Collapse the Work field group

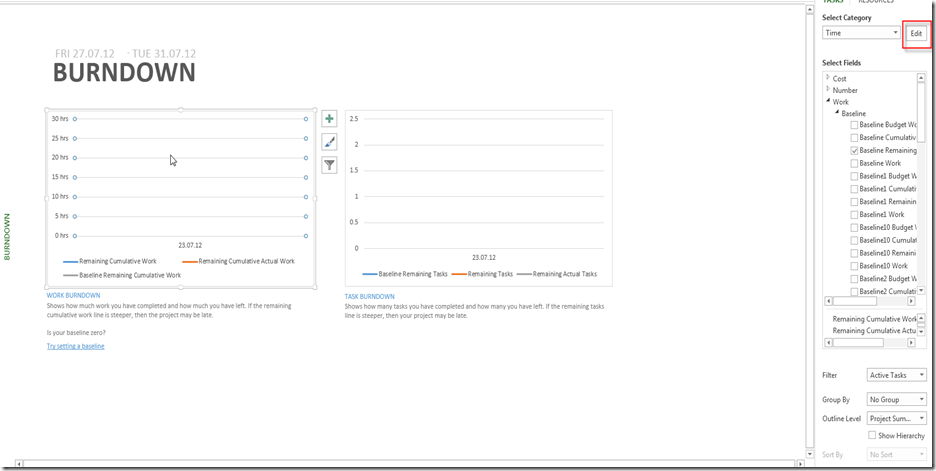[828, 102]
